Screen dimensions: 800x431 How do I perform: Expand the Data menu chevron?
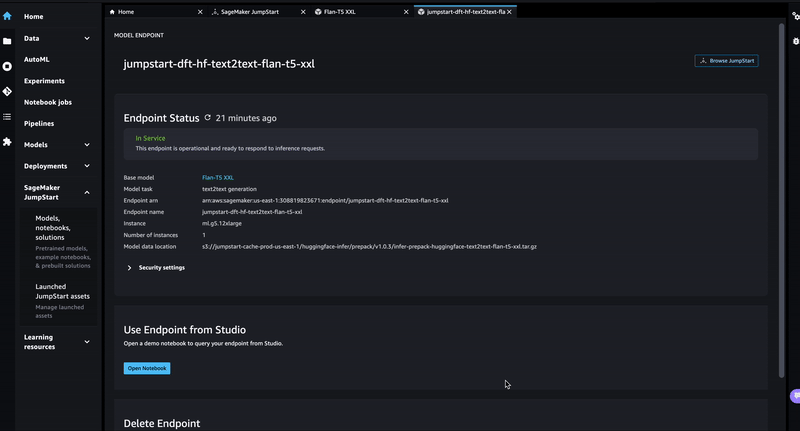click(x=87, y=38)
